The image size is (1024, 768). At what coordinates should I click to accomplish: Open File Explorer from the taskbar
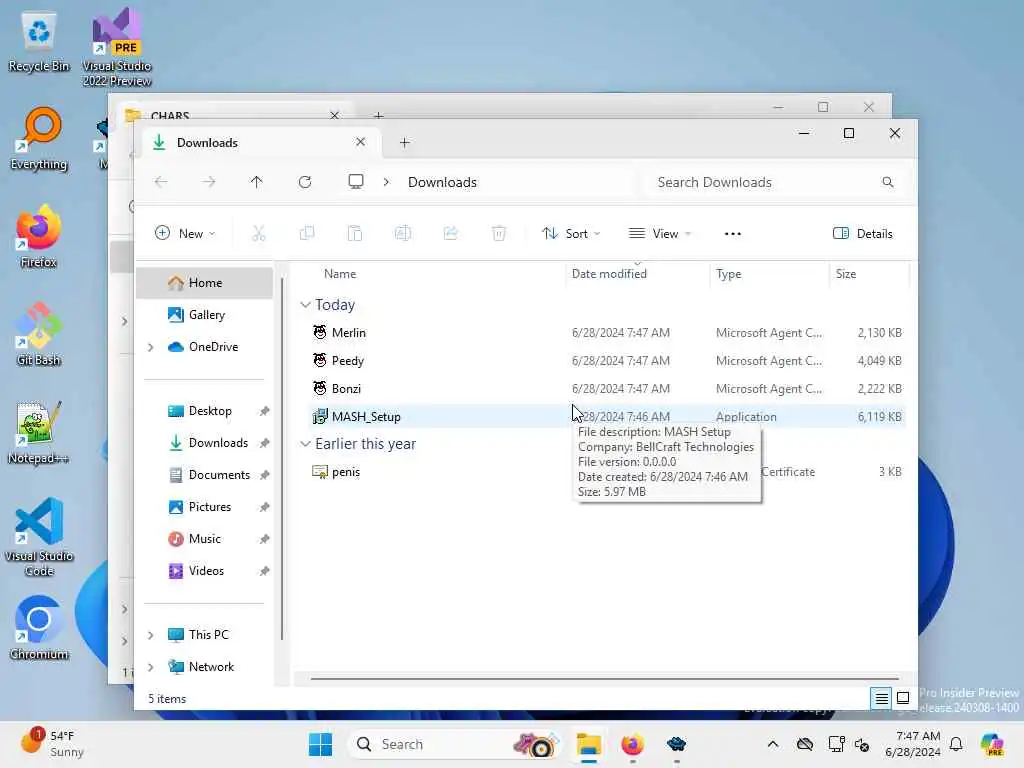[x=588, y=744]
